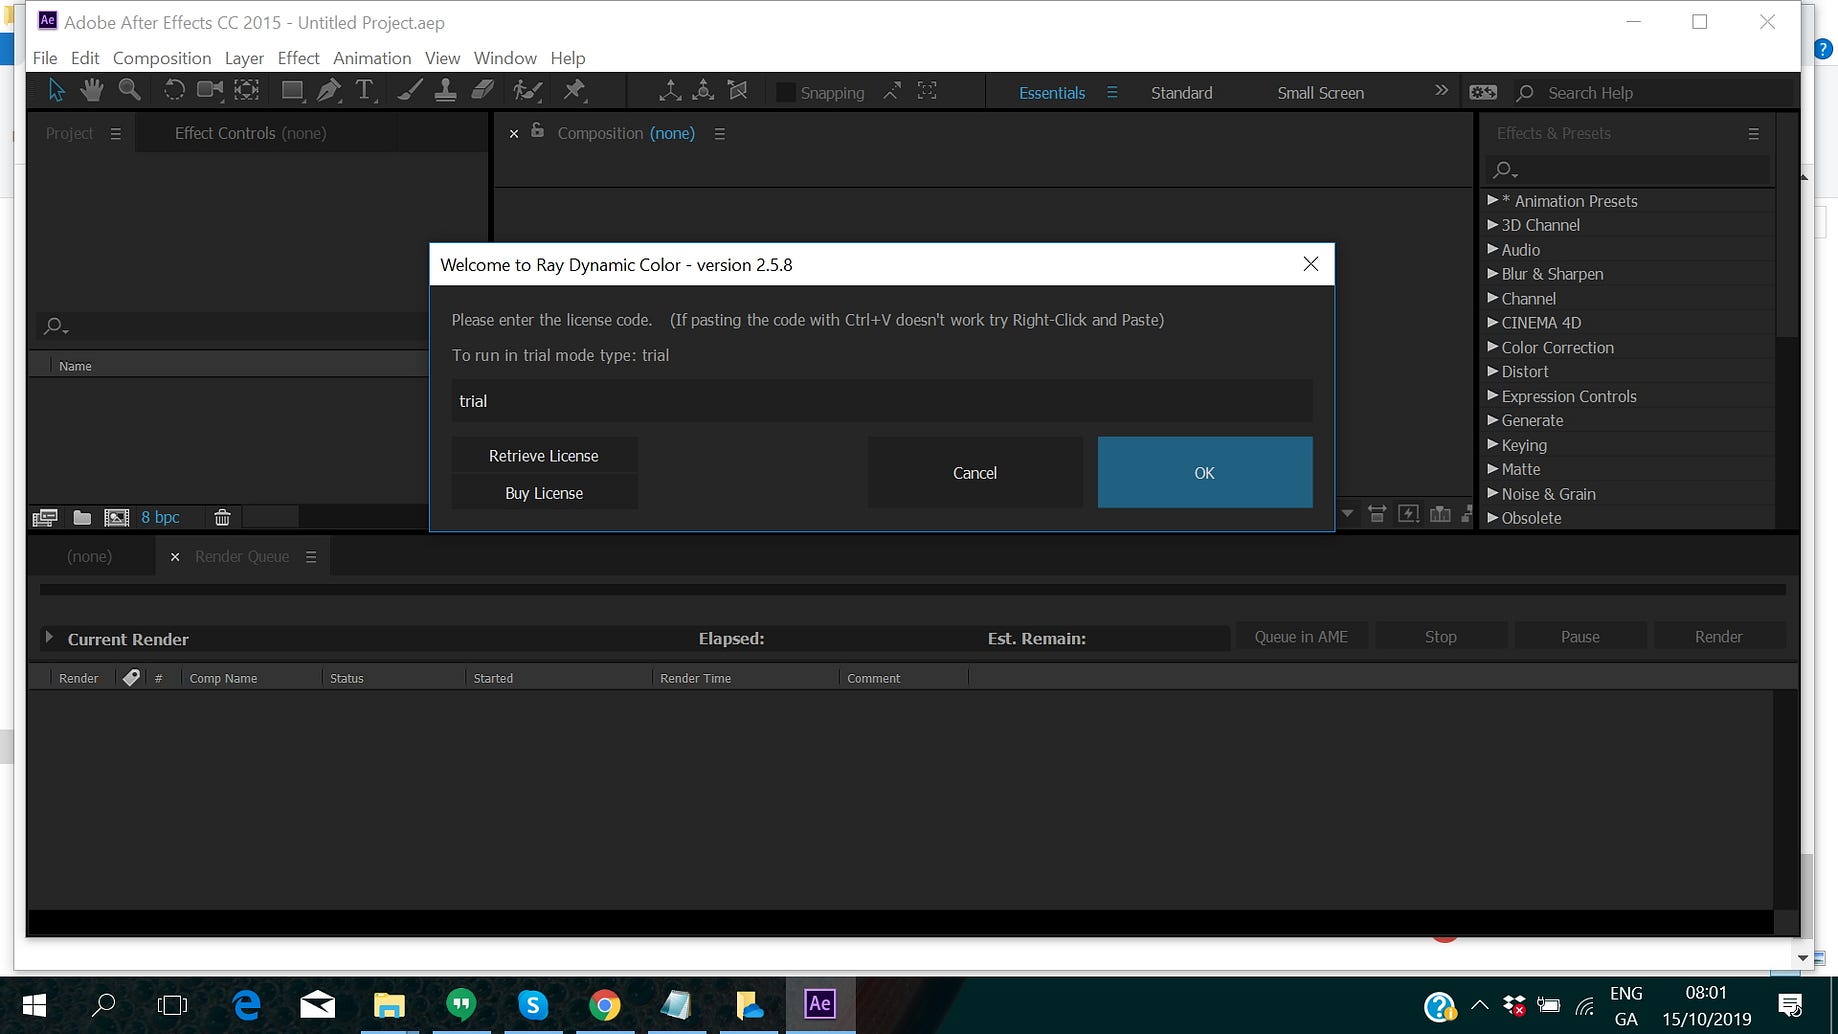This screenshot has width=1838, height=1034.
Task: Click the Interpret Footage icon in Project panel
Action: coord(45,517)
